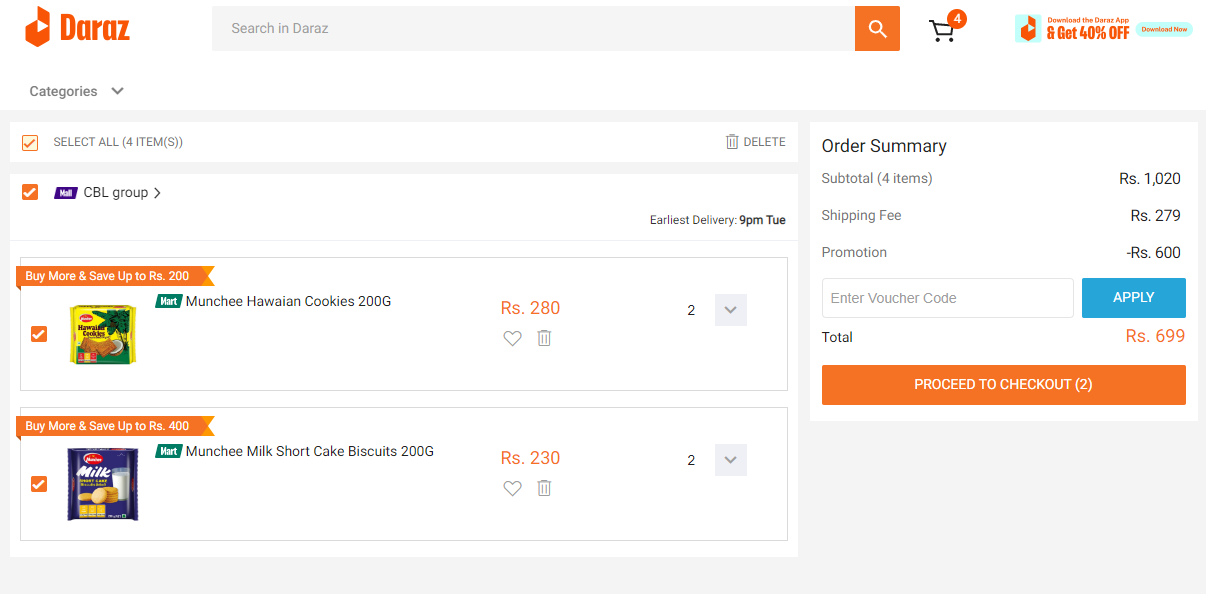Click the Download Now pill button

(x=1164, y=29)
